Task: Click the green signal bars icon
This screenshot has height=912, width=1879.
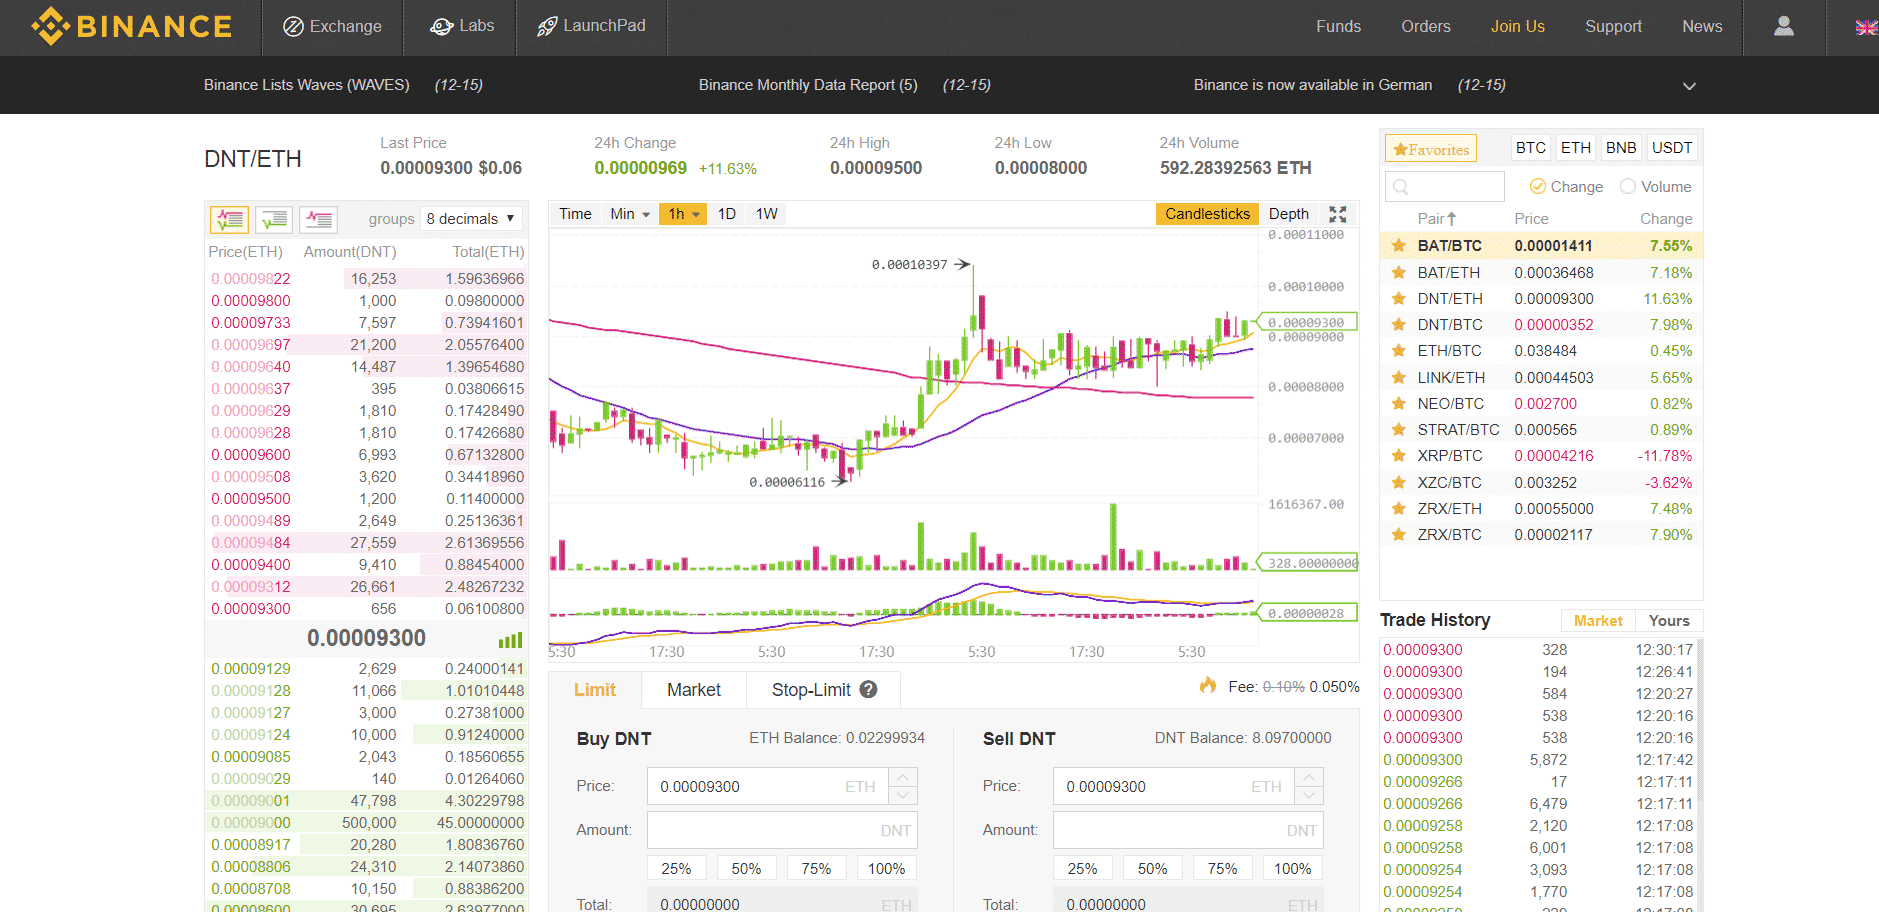Action: point(510,640)
